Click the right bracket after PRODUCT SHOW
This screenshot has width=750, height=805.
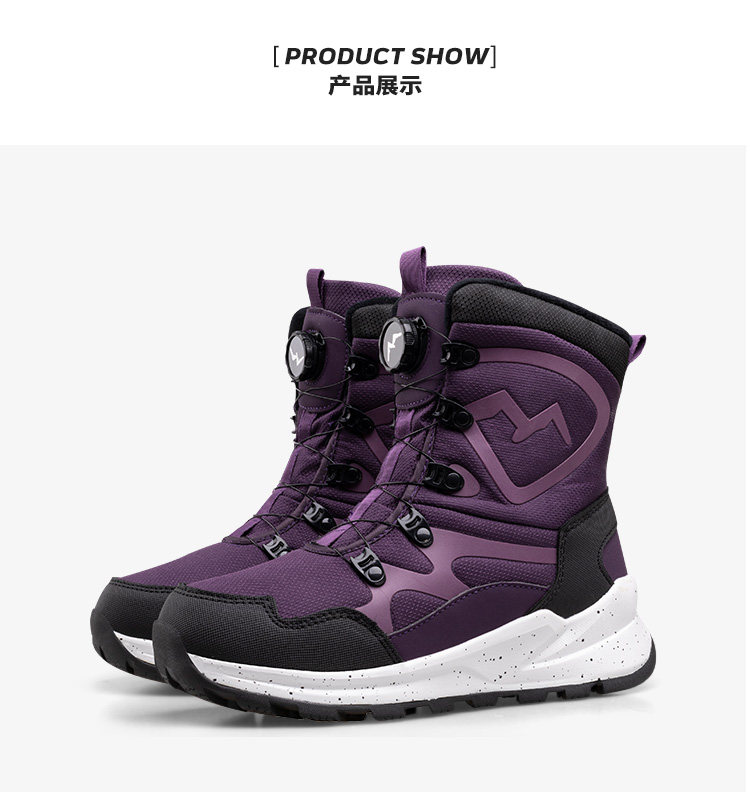point(493,56)
